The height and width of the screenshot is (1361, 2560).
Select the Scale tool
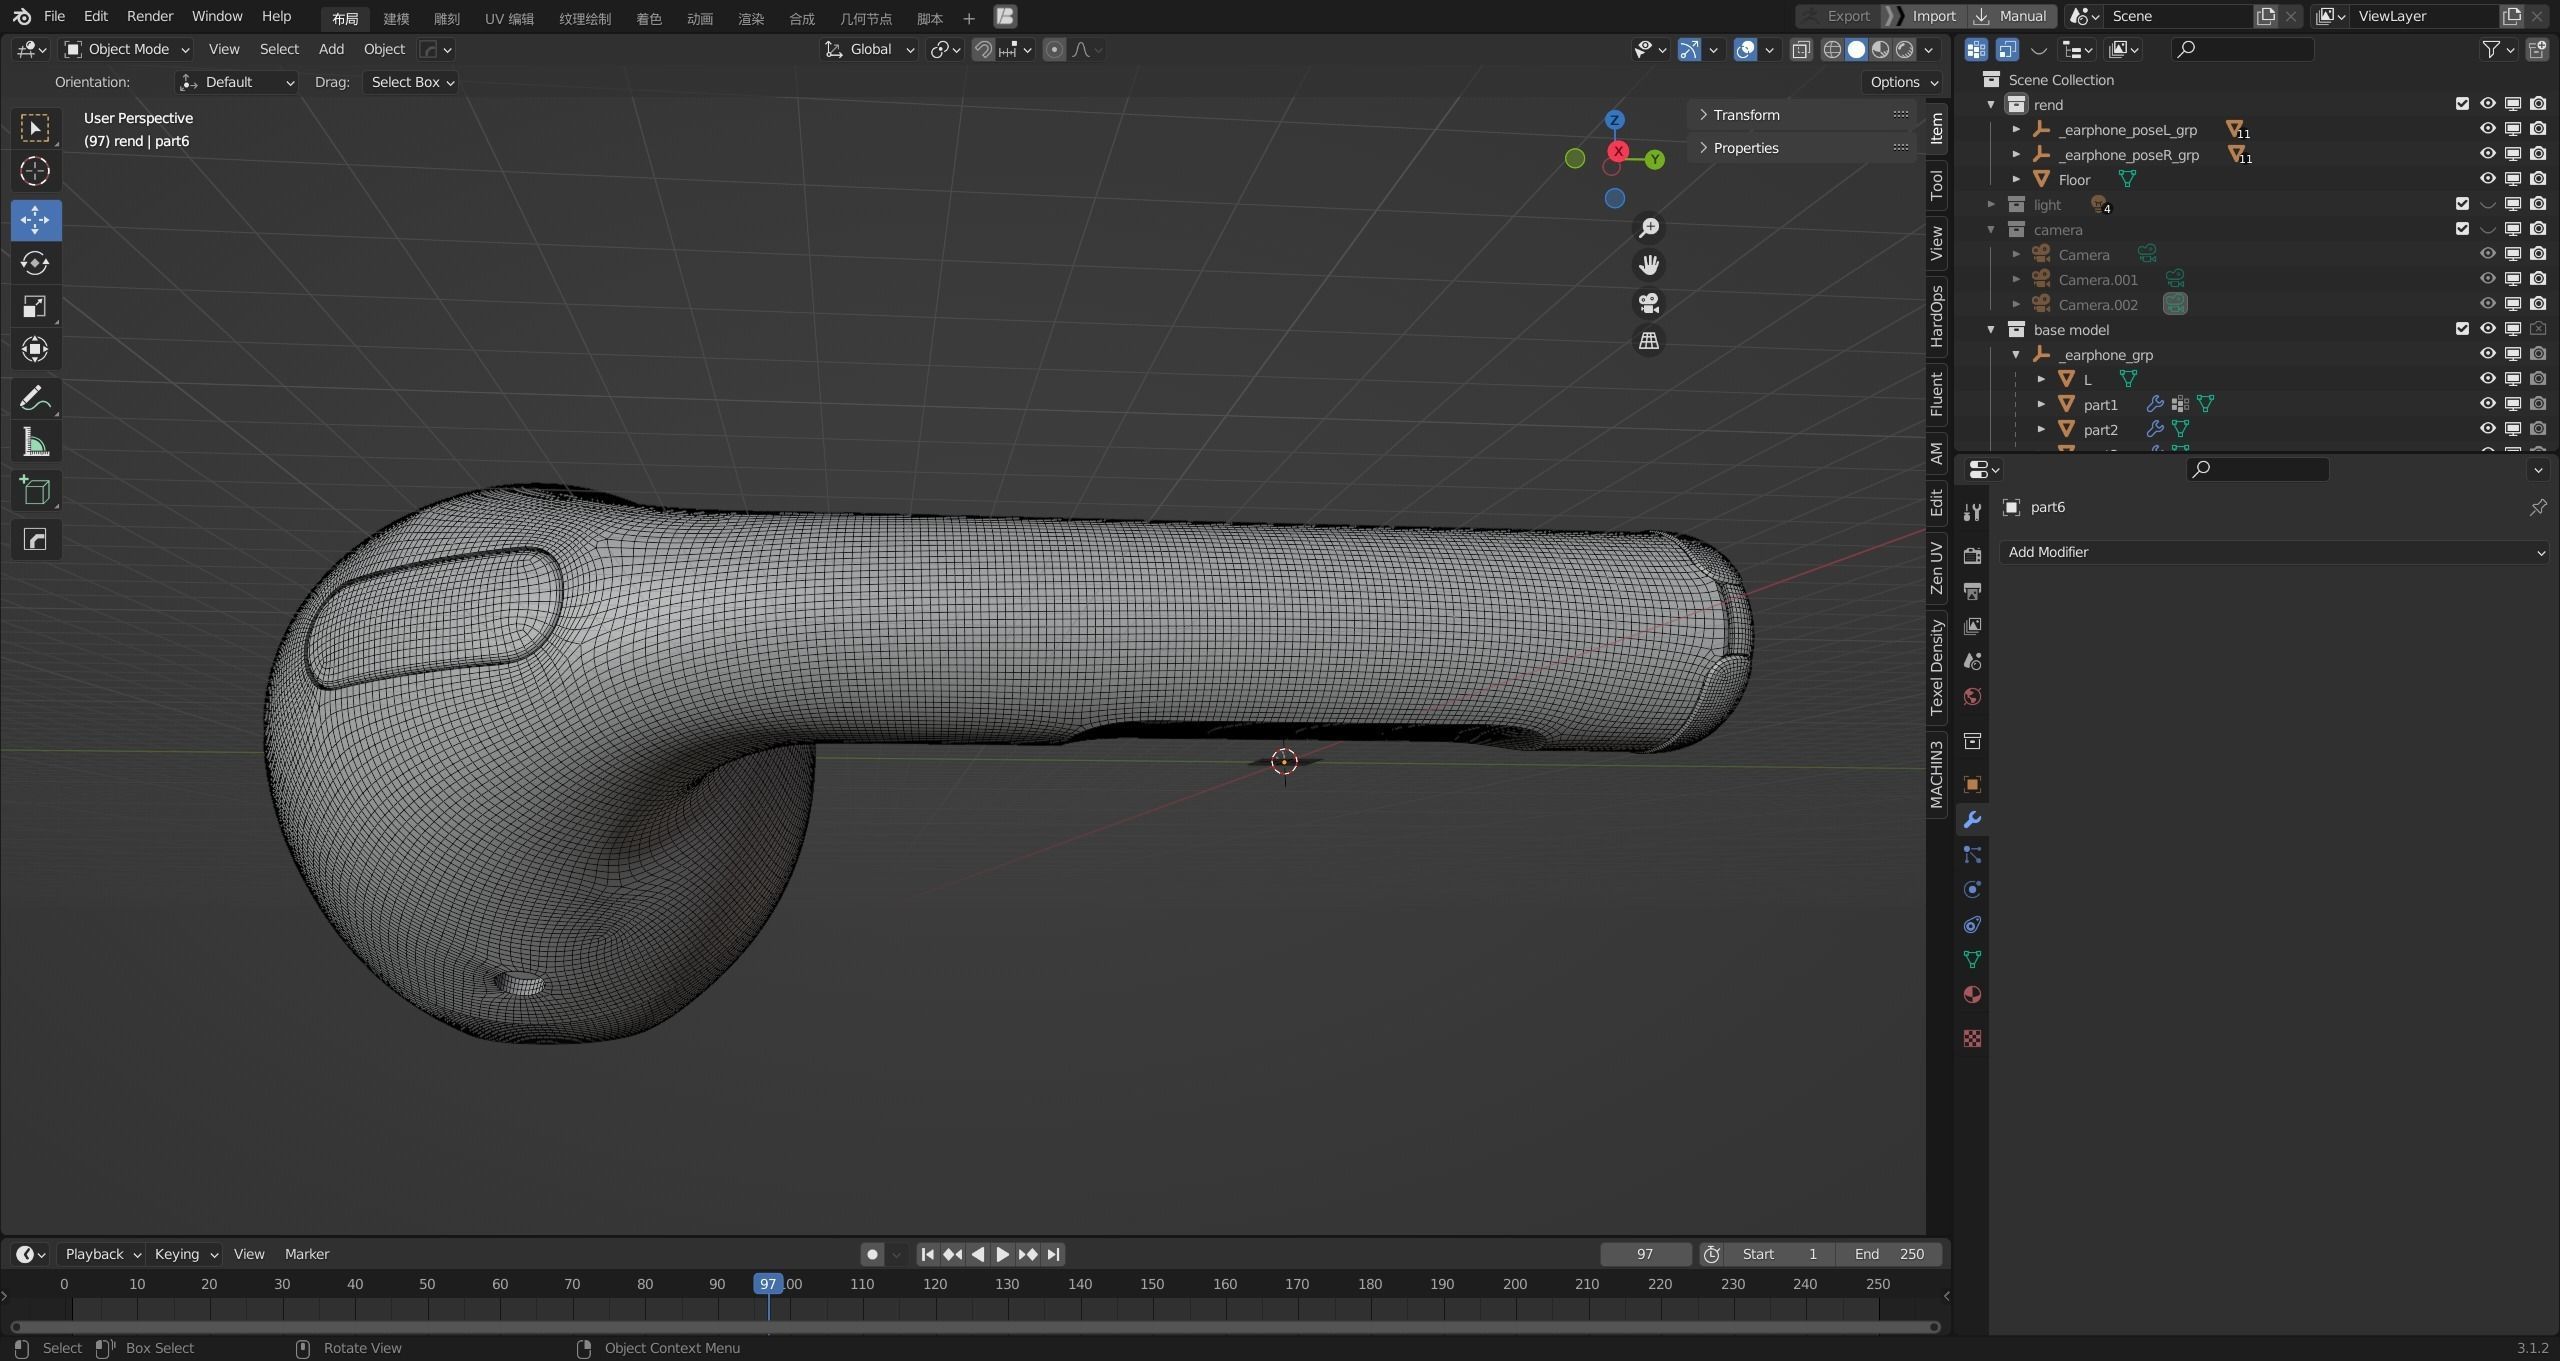click(x=35, y=307)
